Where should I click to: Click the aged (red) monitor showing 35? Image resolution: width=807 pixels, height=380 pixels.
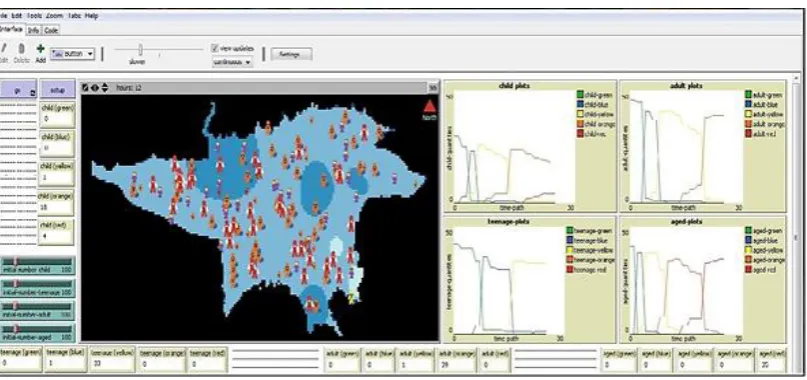771,359
